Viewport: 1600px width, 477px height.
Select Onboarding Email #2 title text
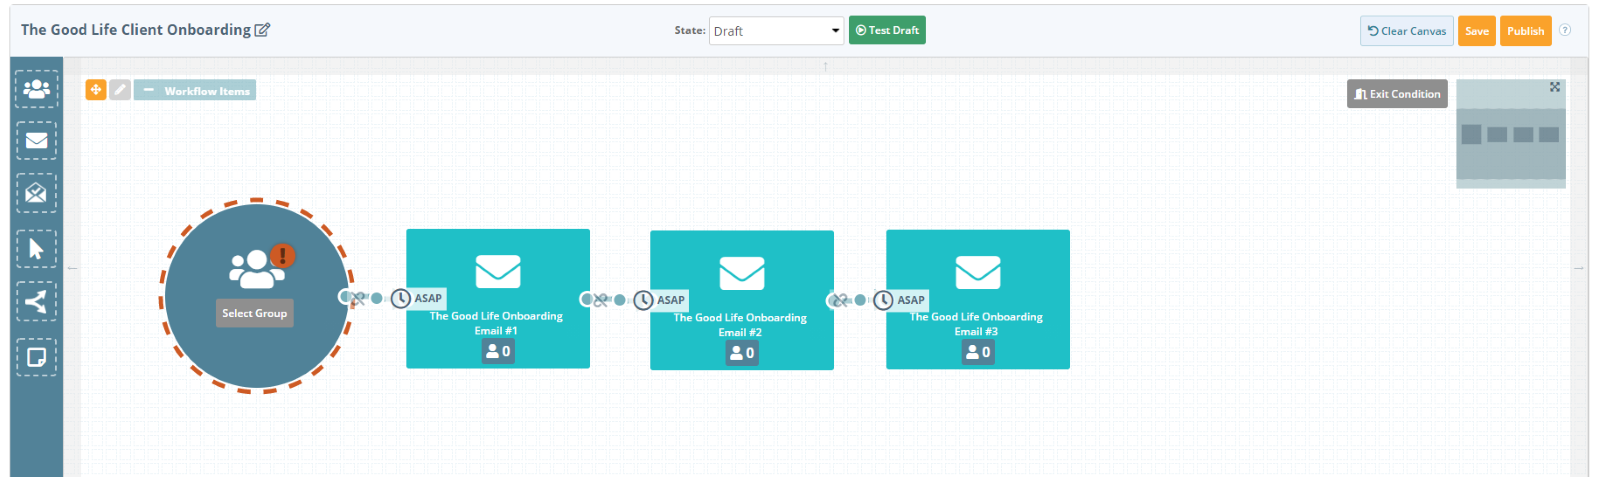(740, 325)
